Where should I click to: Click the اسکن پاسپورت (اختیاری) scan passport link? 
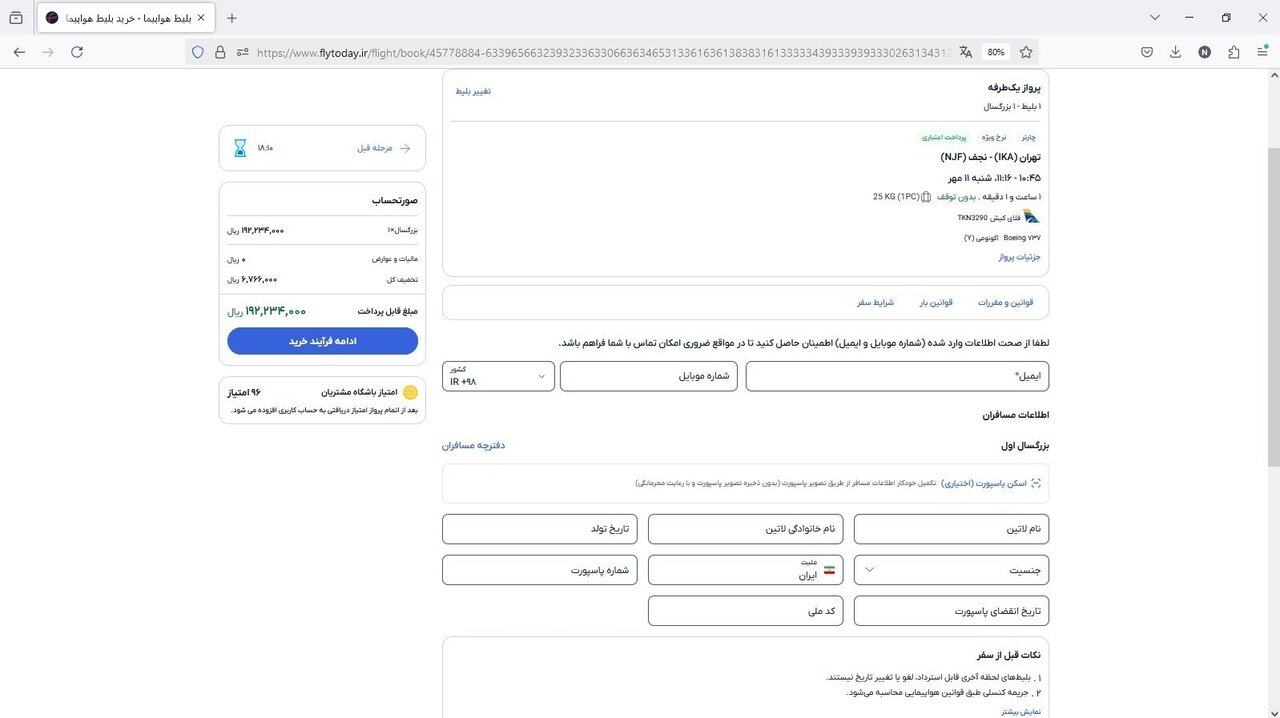[x=983, y=483]
